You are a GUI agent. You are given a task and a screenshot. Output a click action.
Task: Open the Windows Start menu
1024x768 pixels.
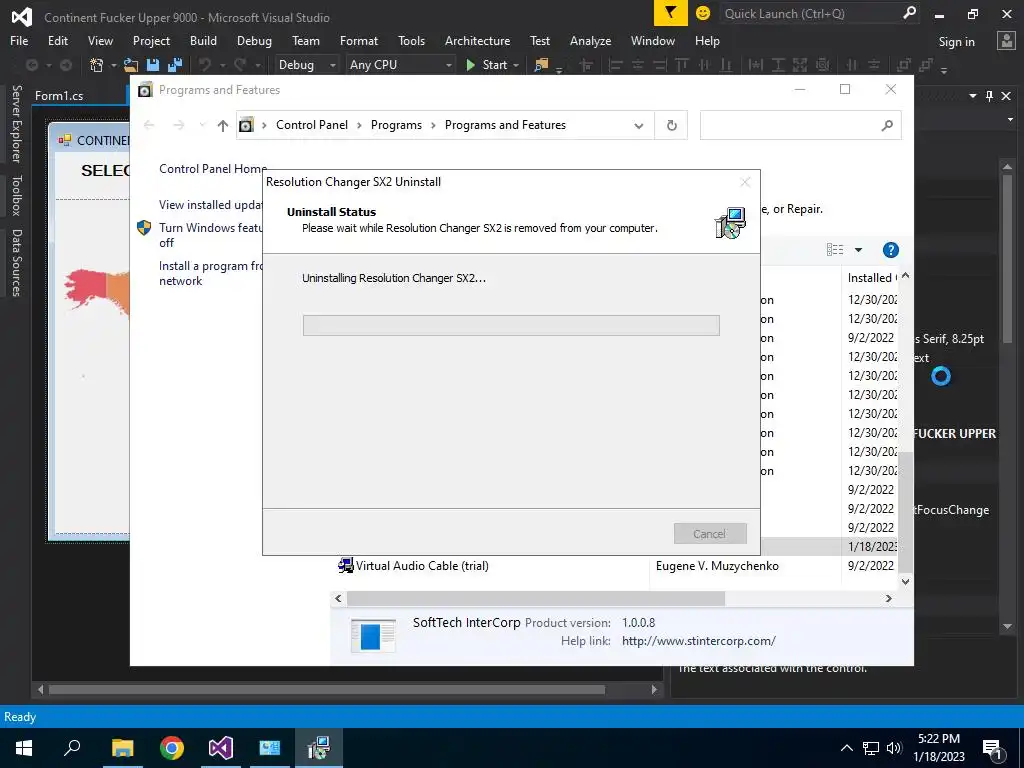[24, 748]
